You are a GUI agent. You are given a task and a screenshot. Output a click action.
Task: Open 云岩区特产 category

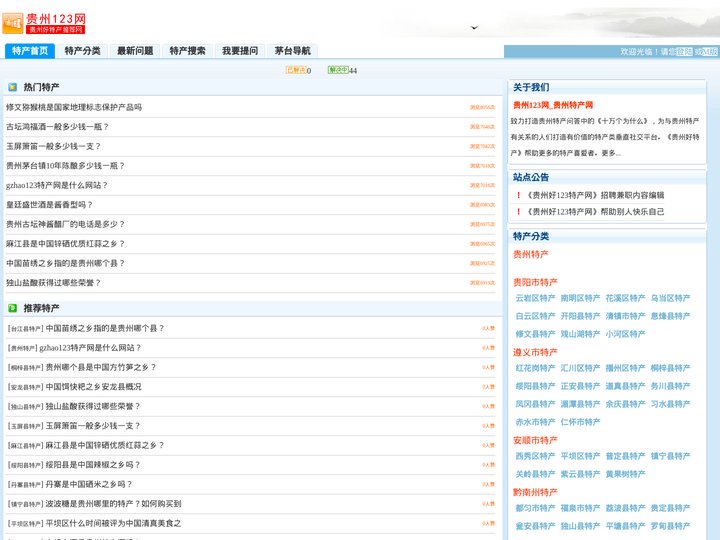[535, 298]
